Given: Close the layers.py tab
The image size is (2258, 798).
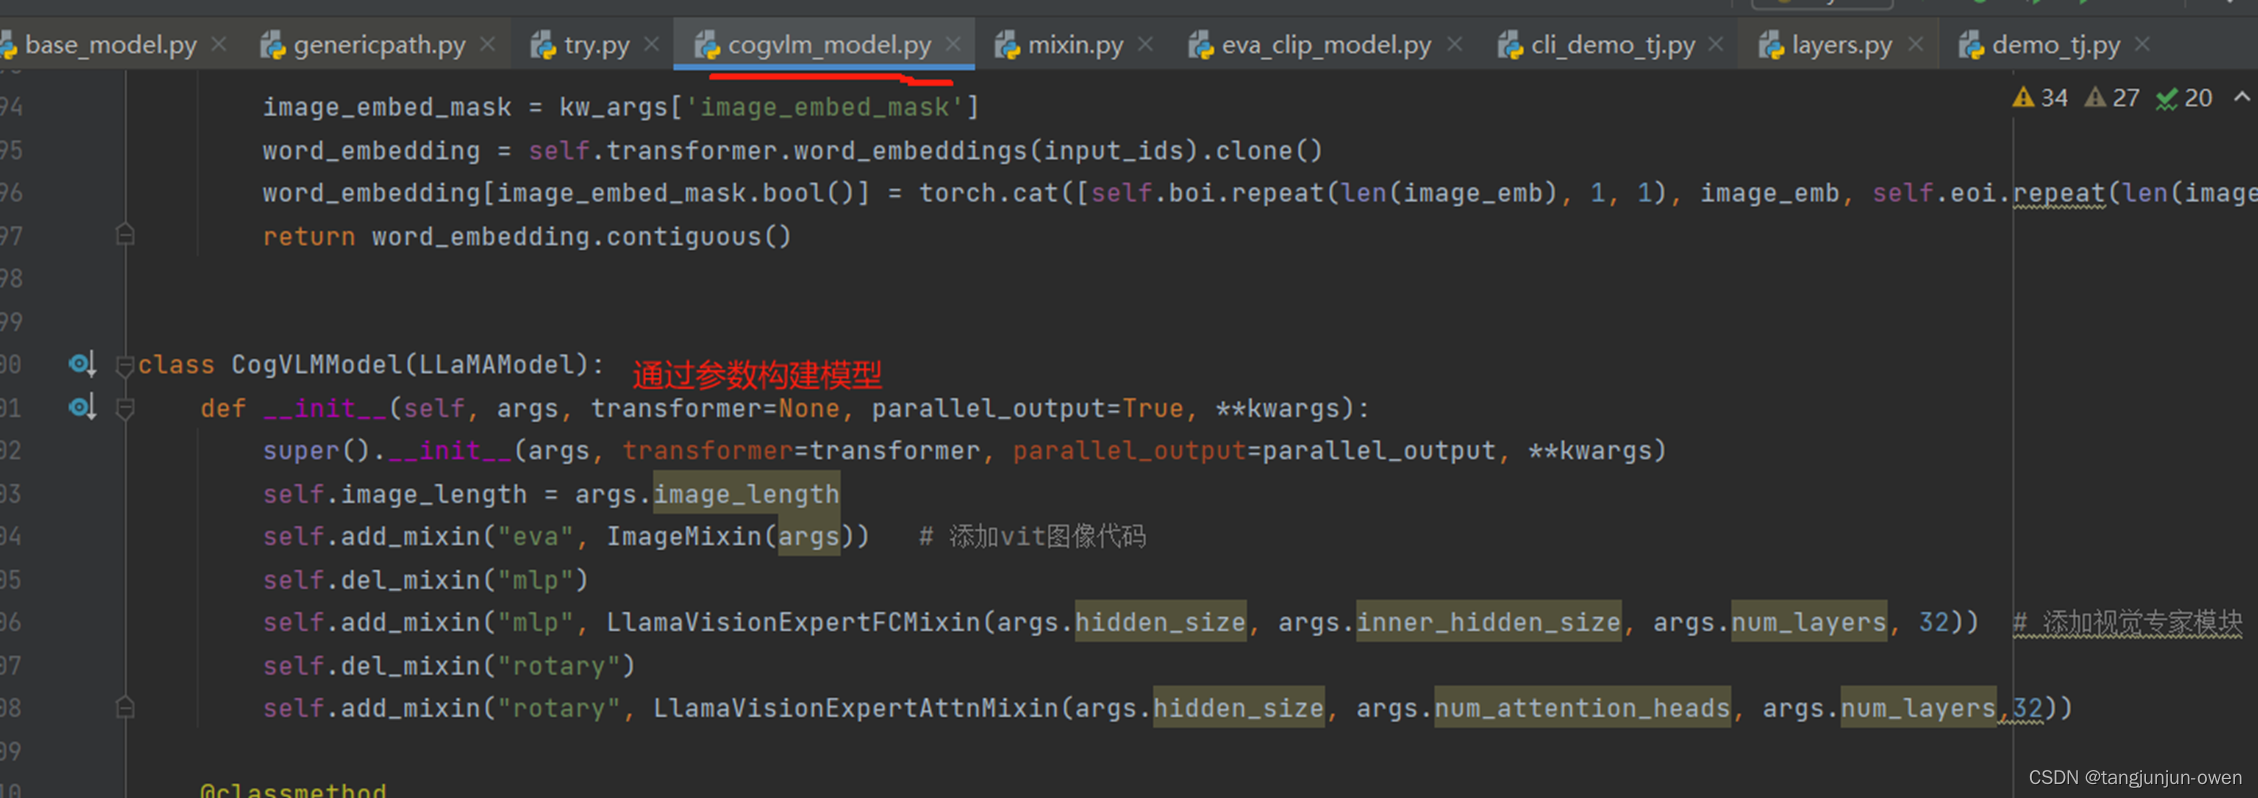Looking at the screenshot, I should (1915, 45).
